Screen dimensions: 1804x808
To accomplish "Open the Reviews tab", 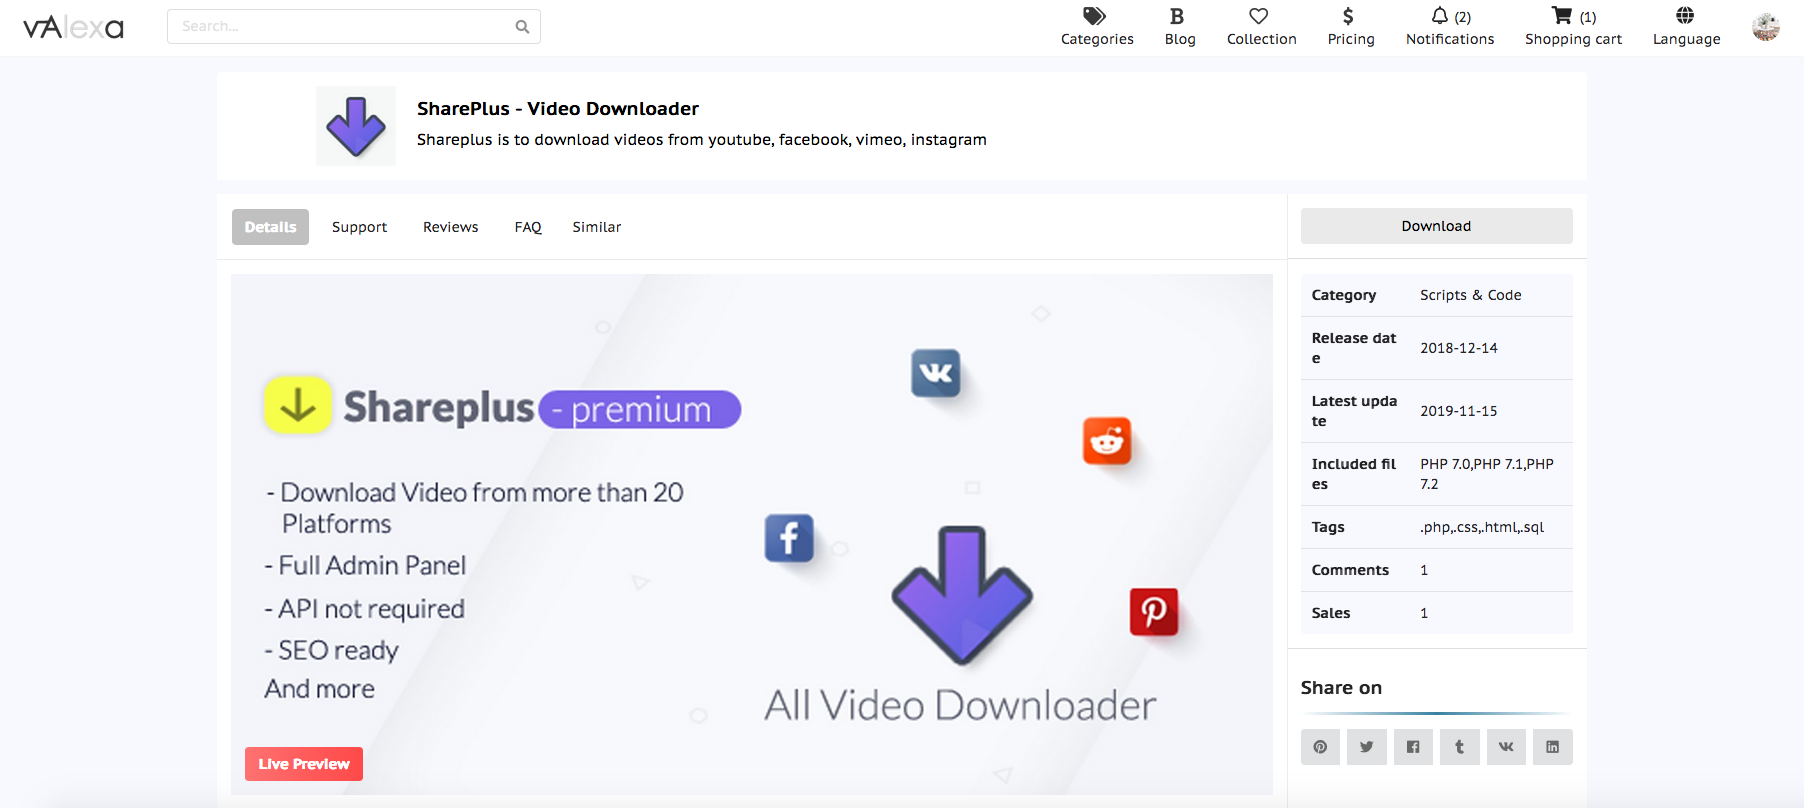I will [x=450, y=227].
